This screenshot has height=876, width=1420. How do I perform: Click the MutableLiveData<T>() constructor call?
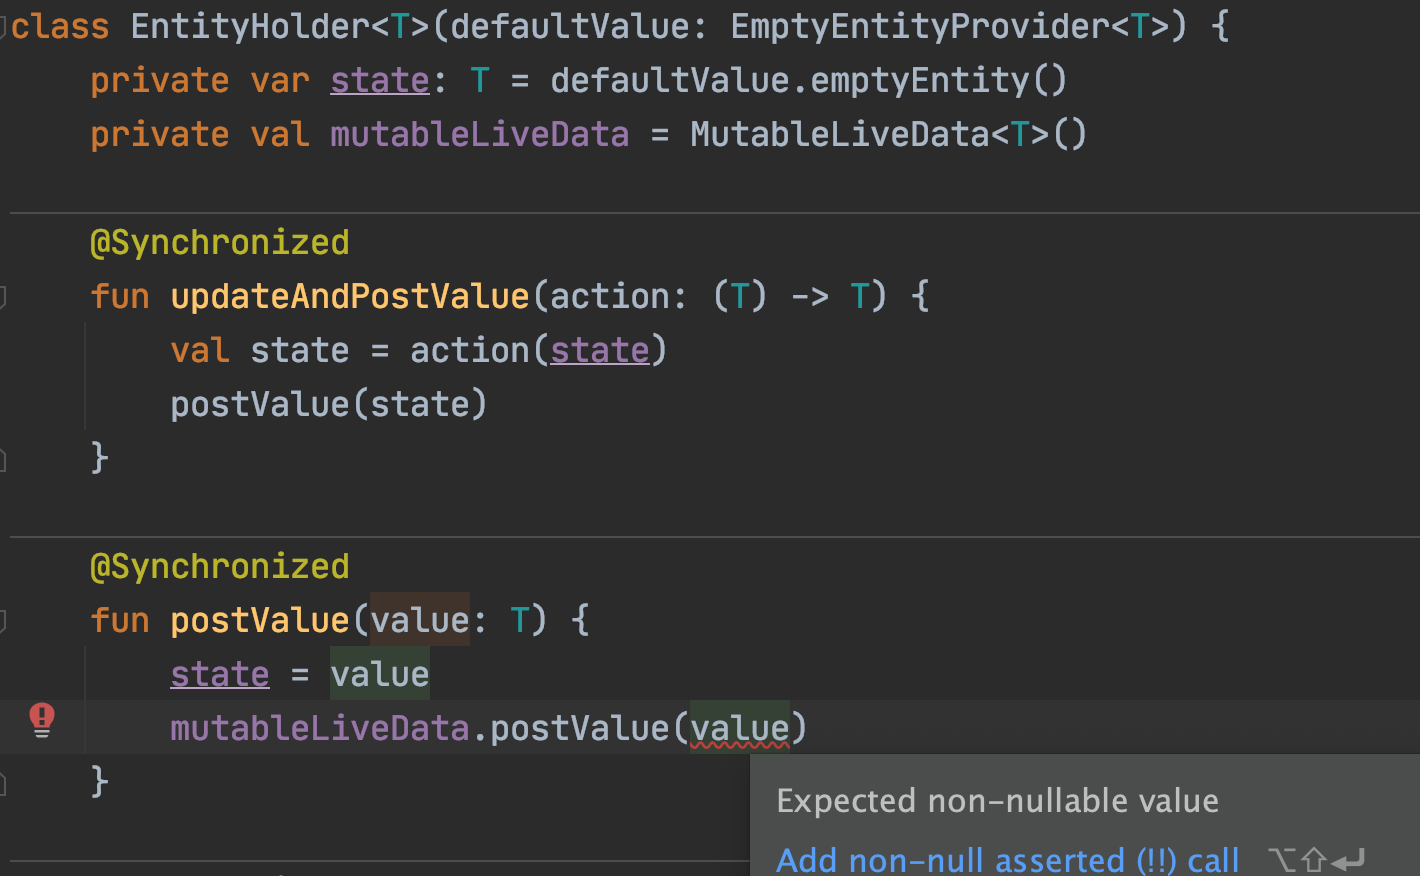tap(887, 135)
